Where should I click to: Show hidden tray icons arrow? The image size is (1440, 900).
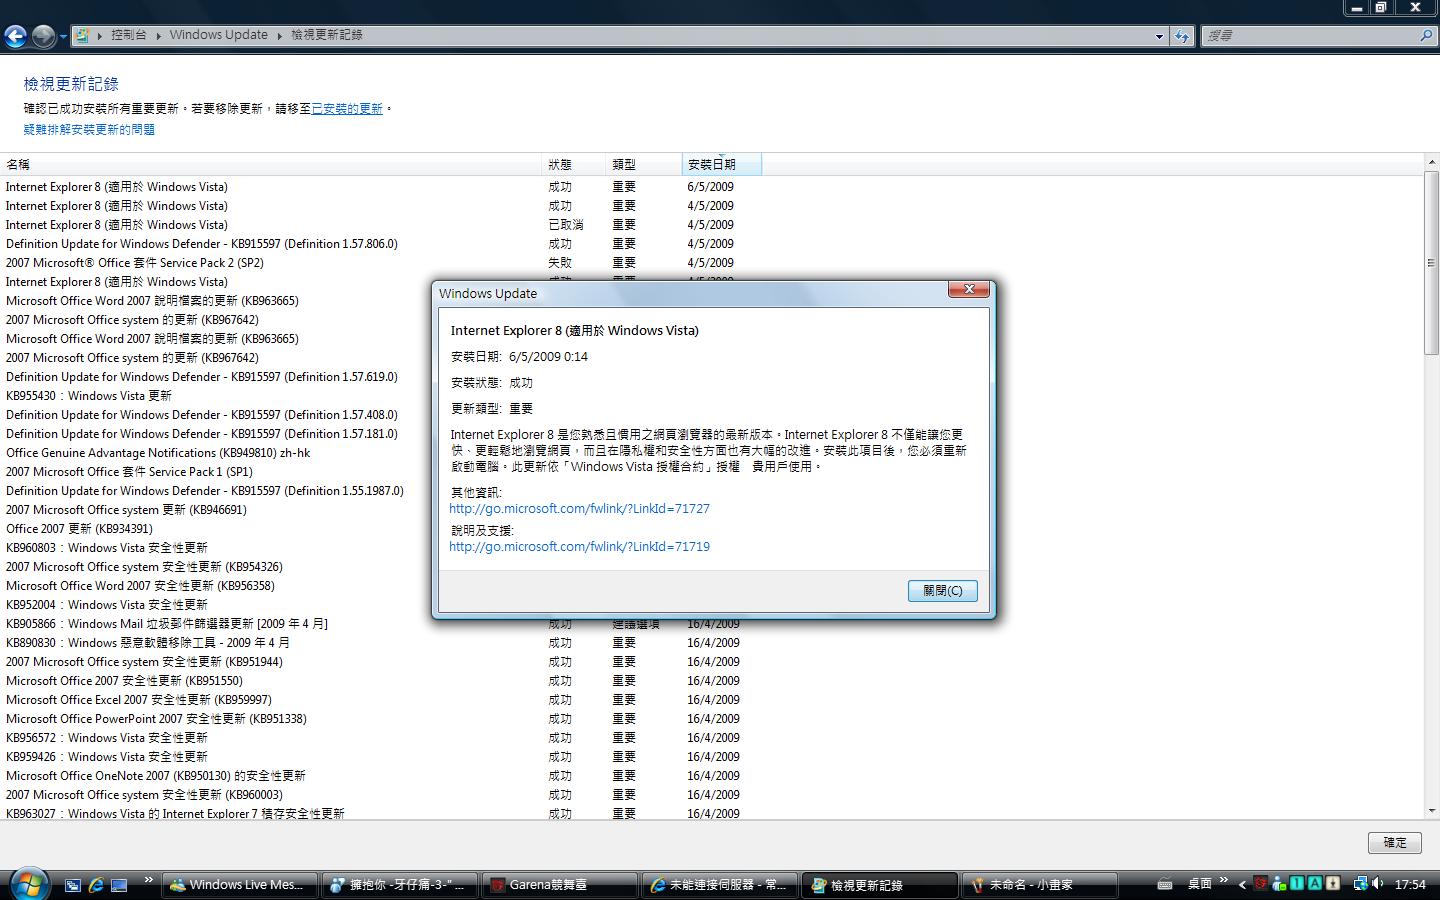click(1243, 884)
